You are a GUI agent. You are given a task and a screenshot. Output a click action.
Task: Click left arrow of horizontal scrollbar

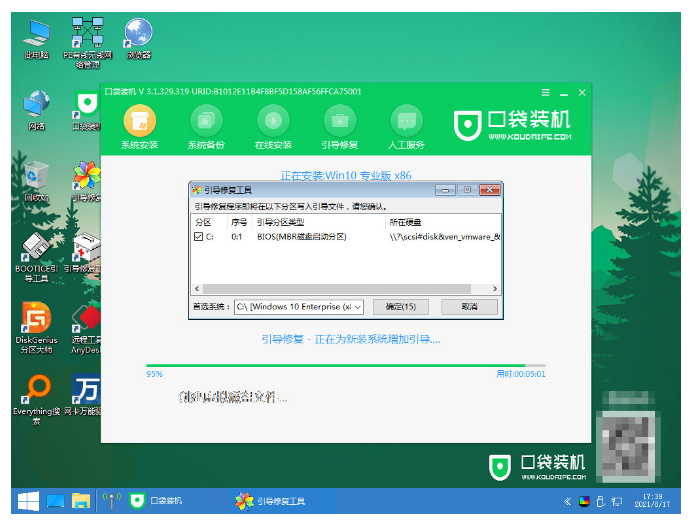[197, 289]
